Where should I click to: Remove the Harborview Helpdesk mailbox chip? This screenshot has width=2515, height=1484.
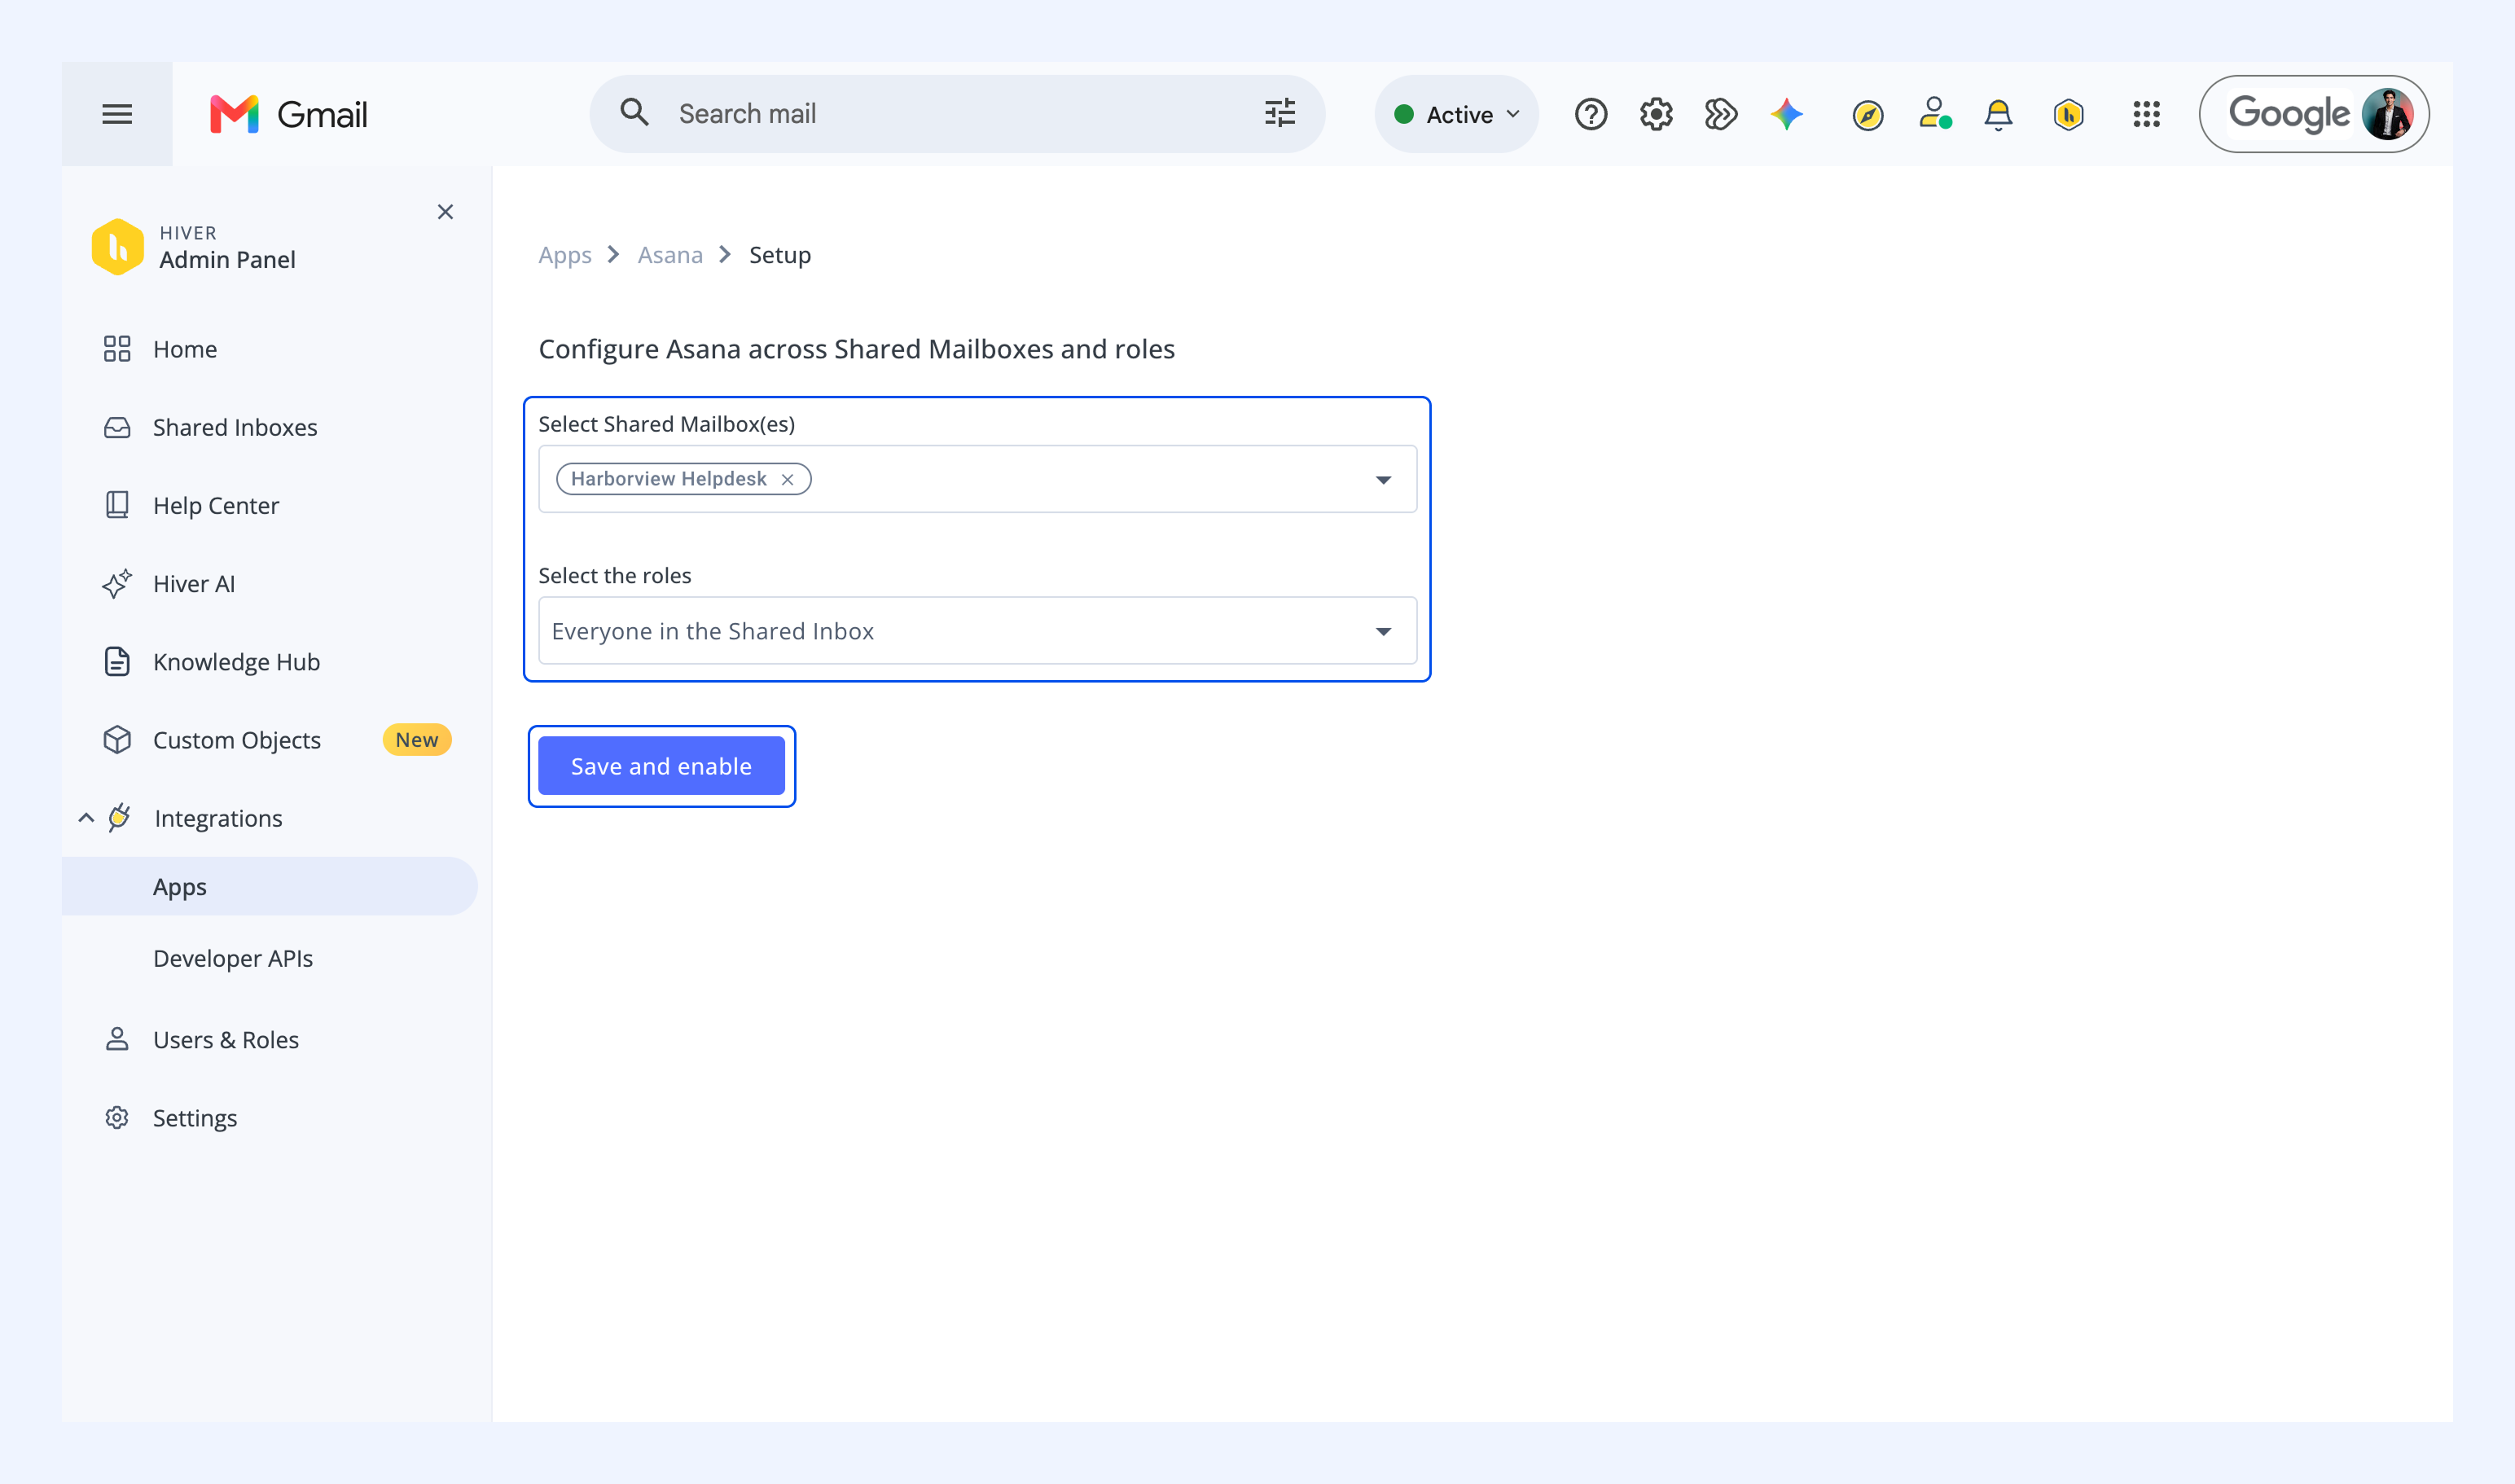tap(787, 479)
